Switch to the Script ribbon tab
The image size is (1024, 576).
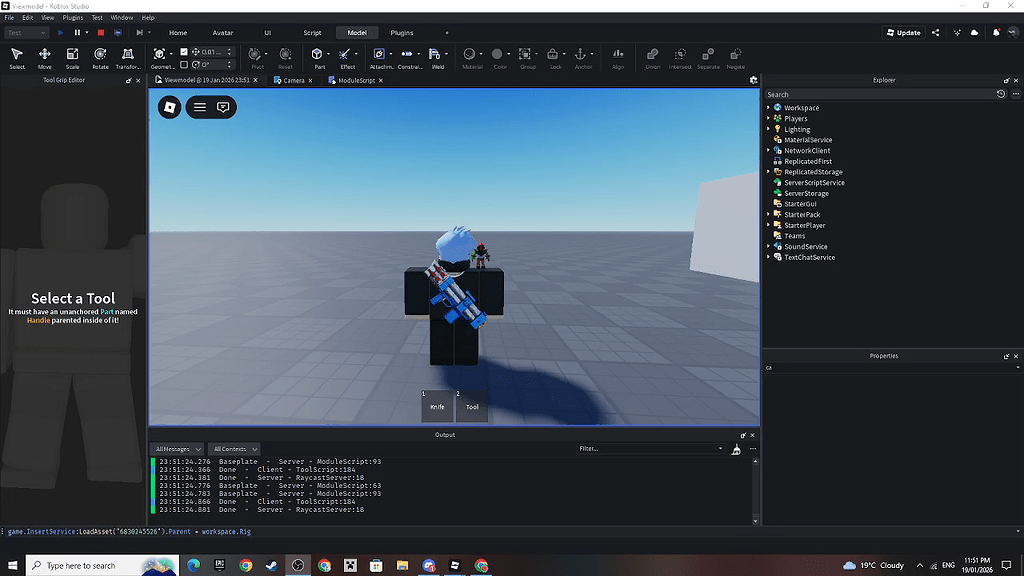click(x=312, y=33)
